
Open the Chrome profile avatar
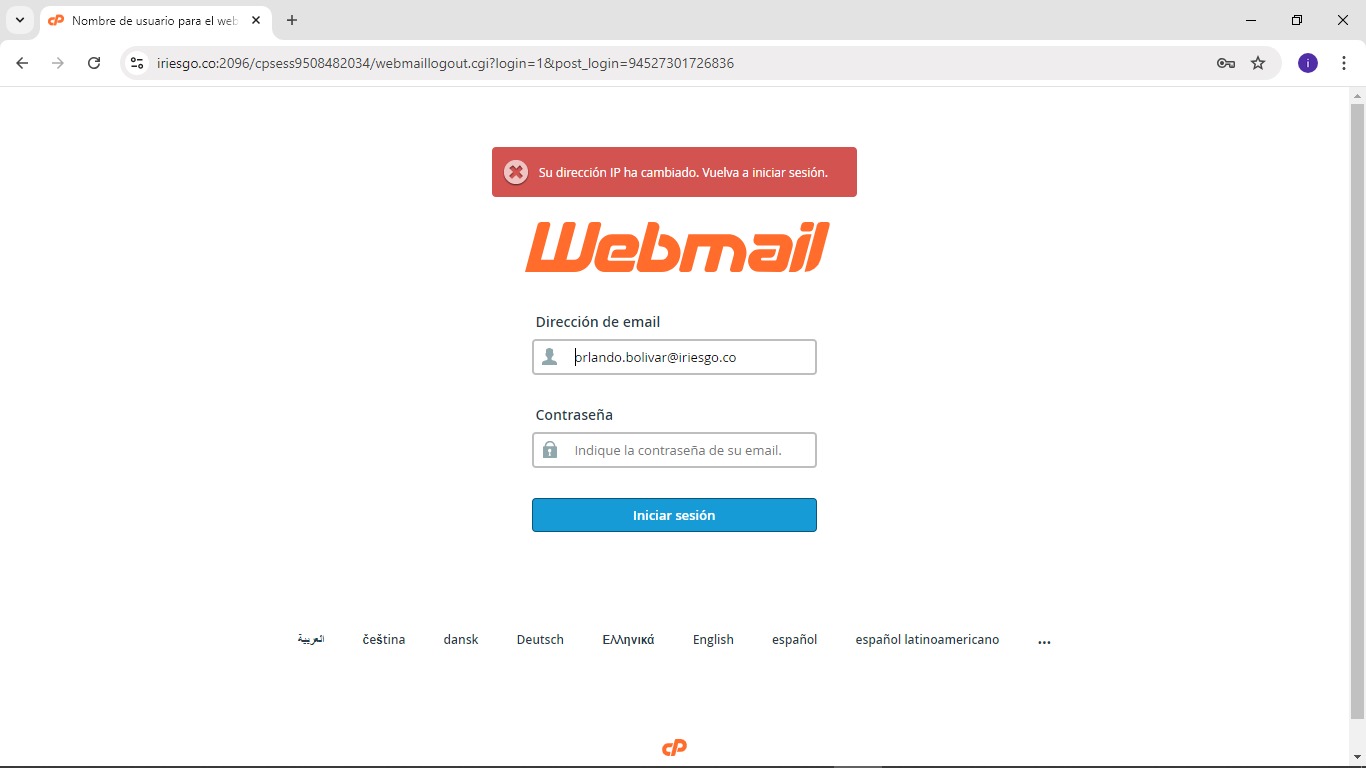coord(1308,63)
